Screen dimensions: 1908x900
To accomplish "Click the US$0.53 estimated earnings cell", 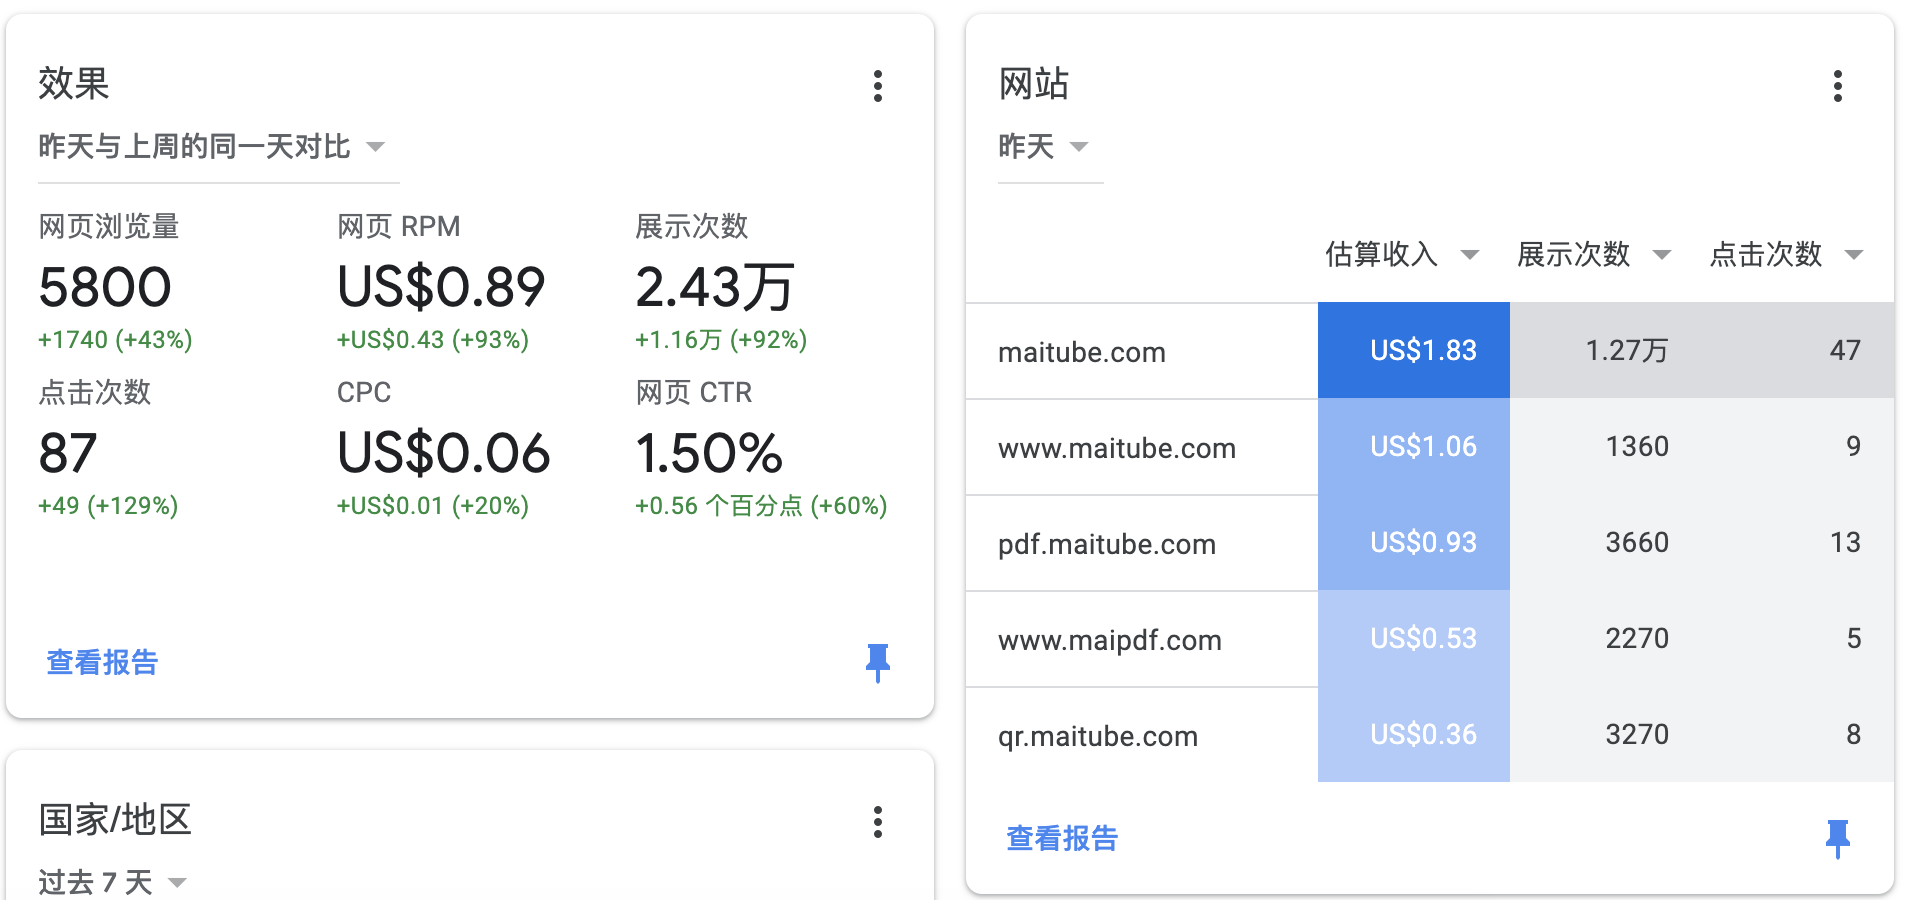I will point(1414,638).
